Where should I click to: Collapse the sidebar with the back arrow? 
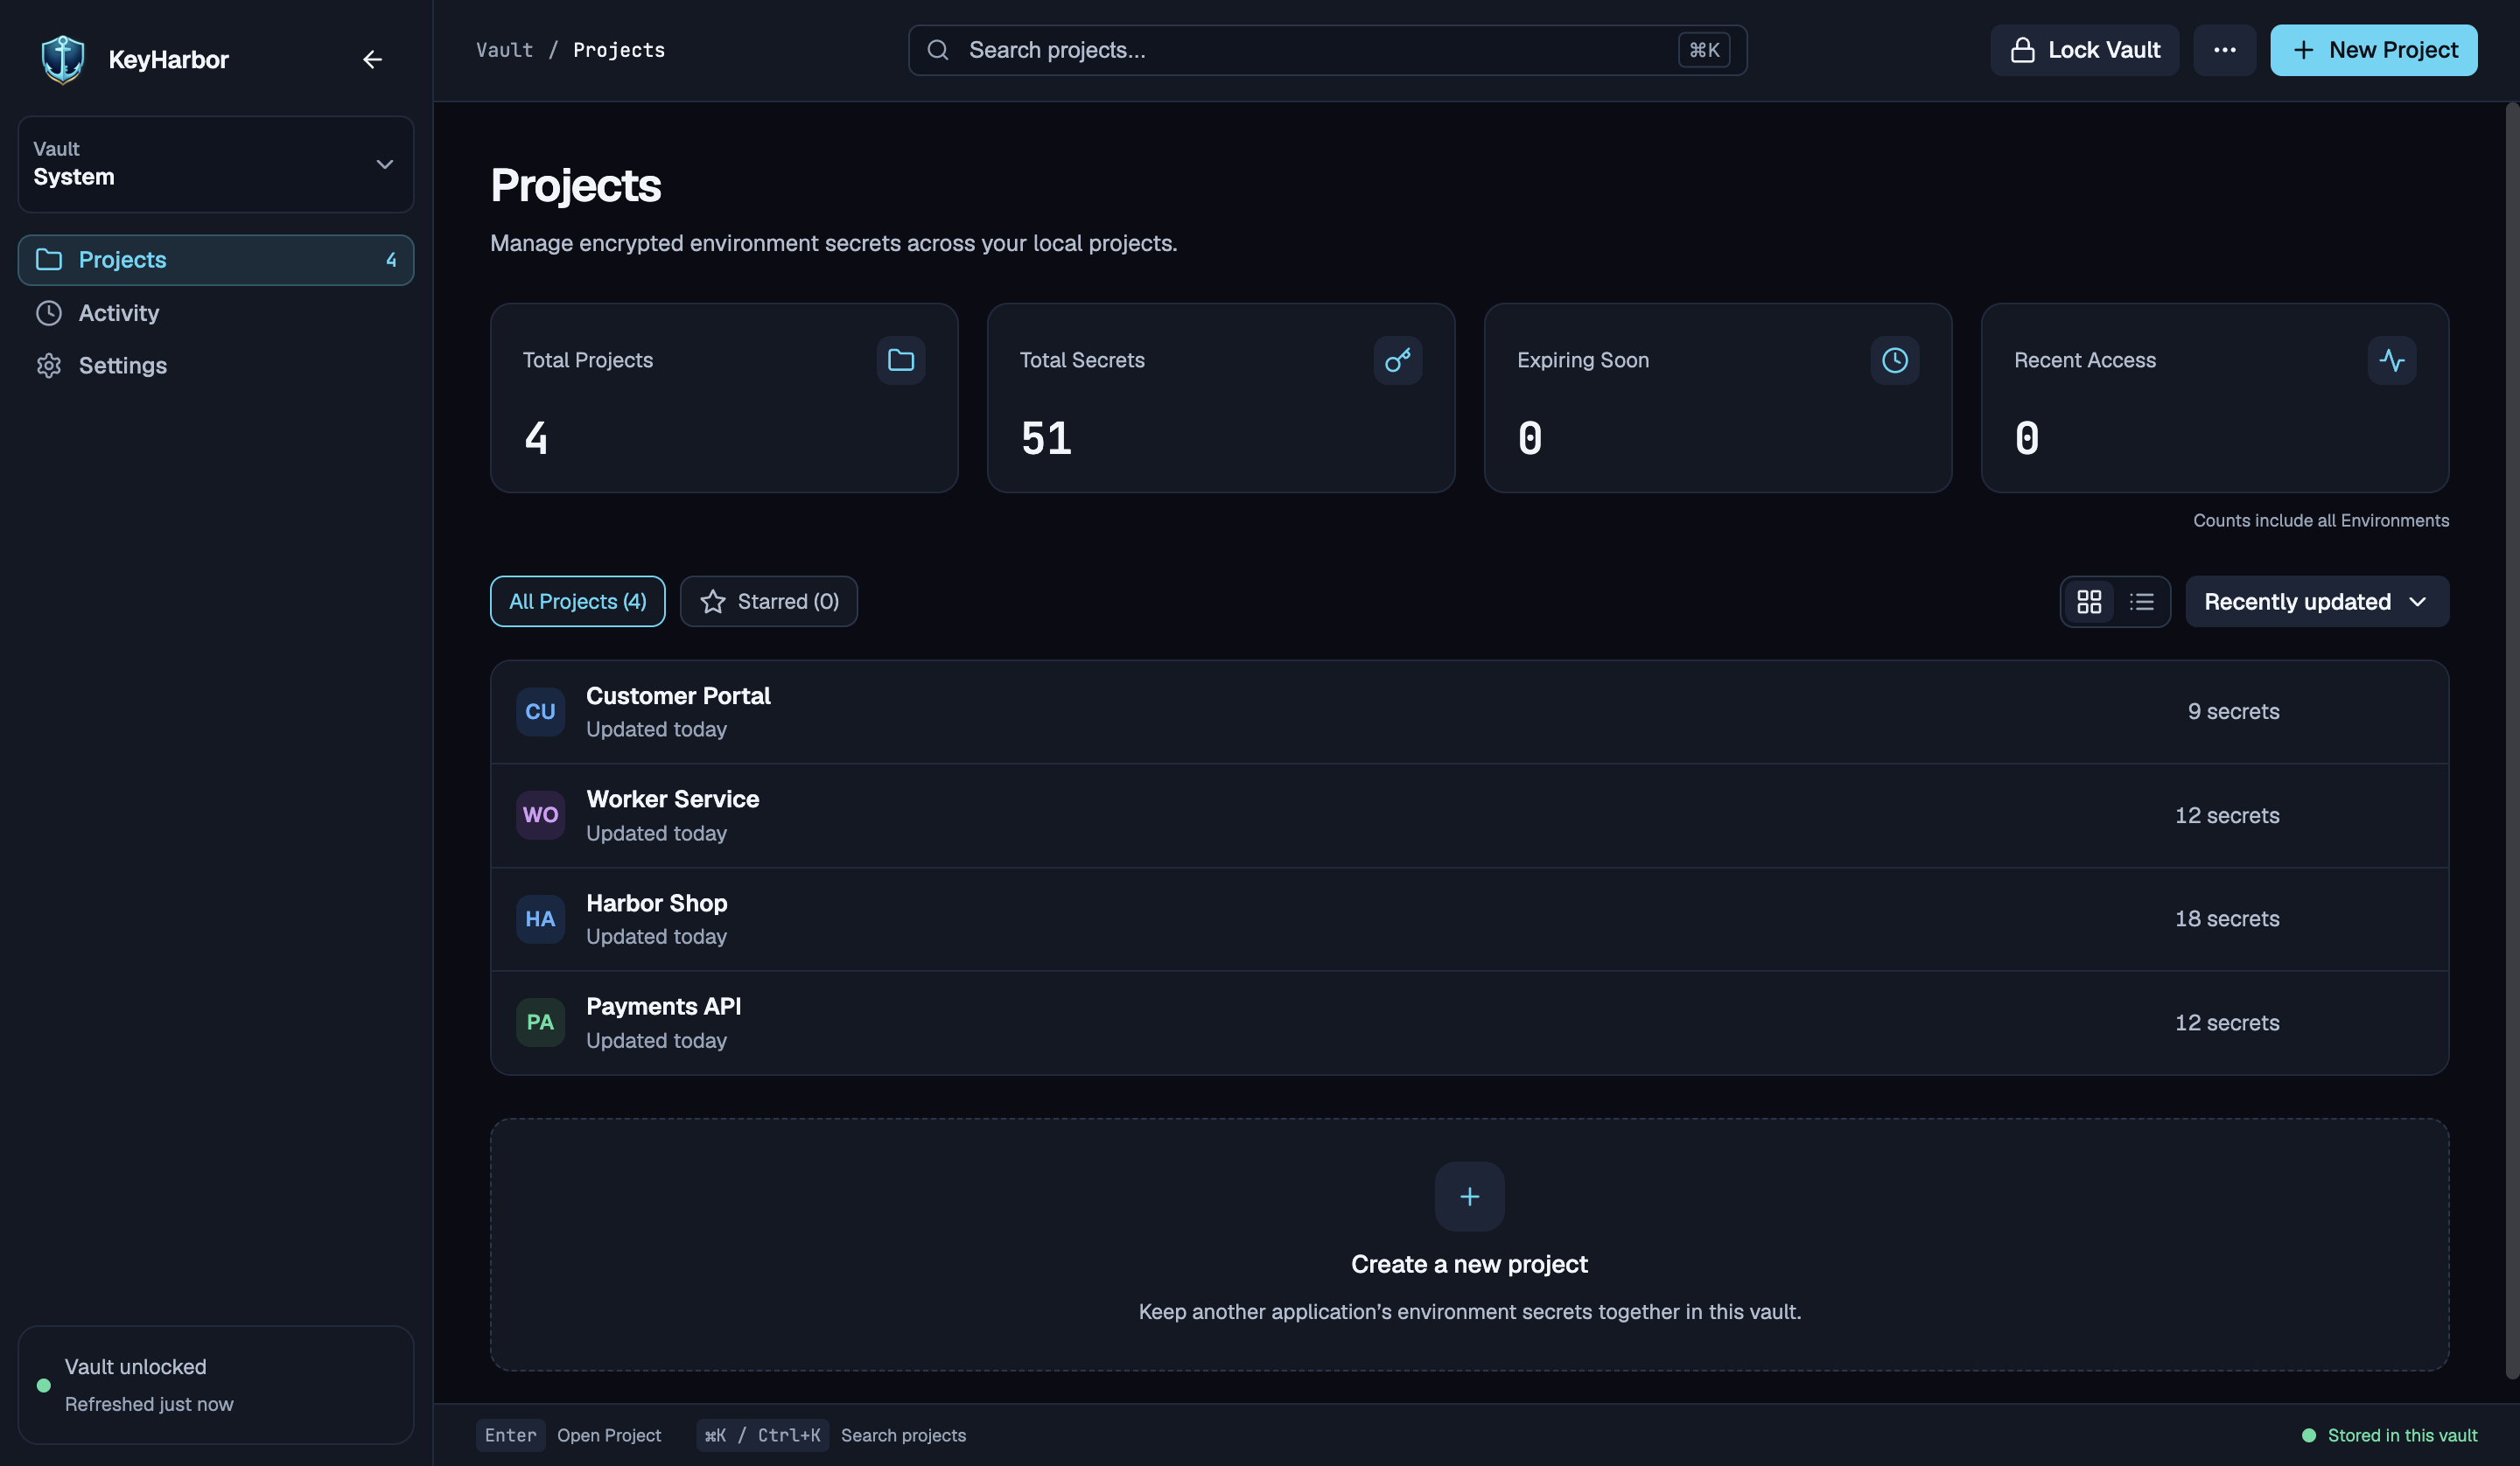[372, 60]
